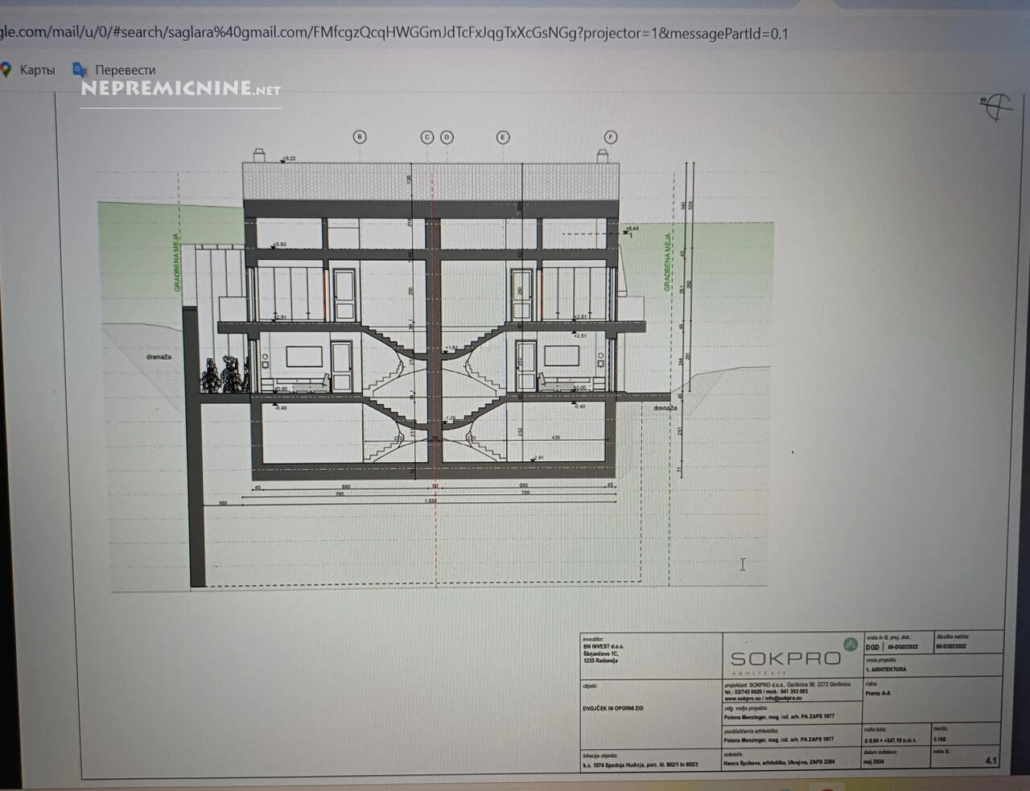Viewport: 1030px width, 791px height.
Task: Click the DVOJČEK IN OPORNI ZID text
Action: pyautogui.click(x=612, y=707)
